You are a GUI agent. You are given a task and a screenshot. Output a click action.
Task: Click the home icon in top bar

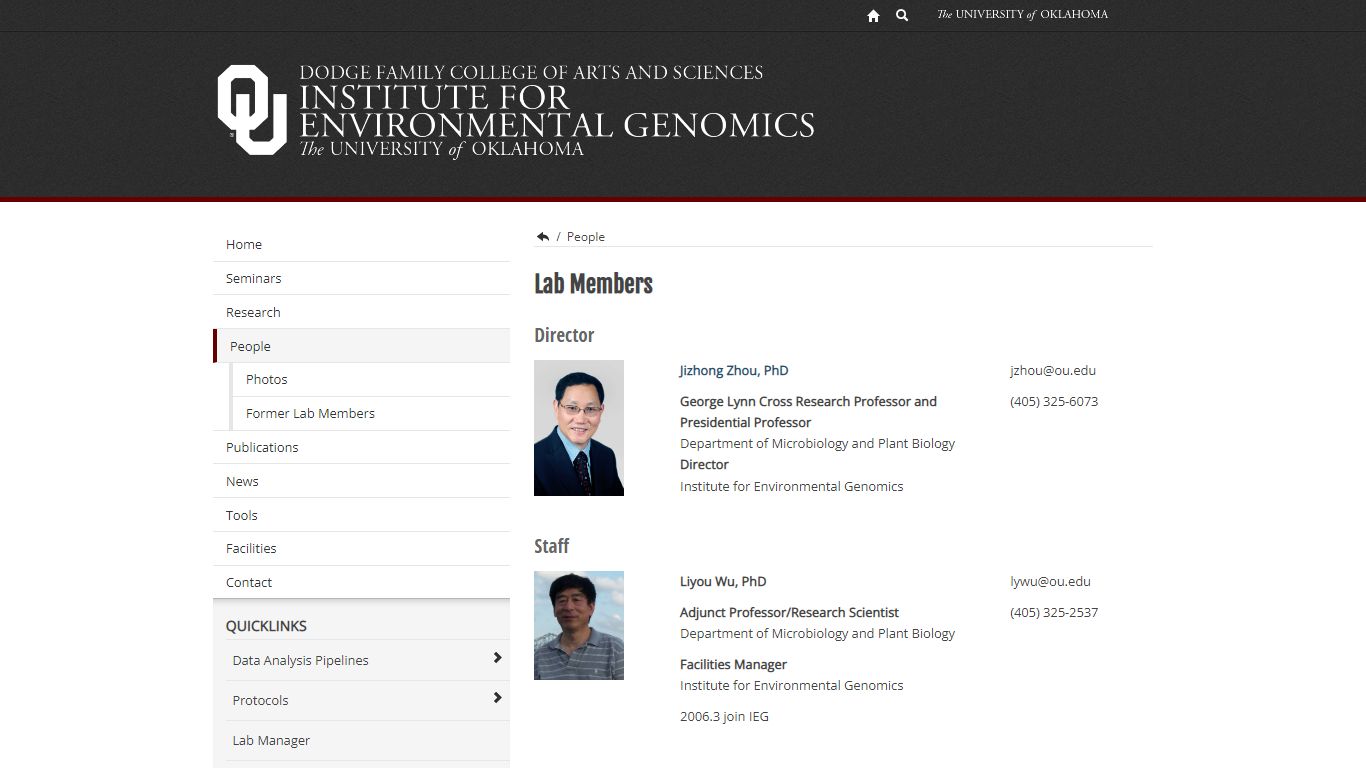pyautogui.click(x=873, y=15)
